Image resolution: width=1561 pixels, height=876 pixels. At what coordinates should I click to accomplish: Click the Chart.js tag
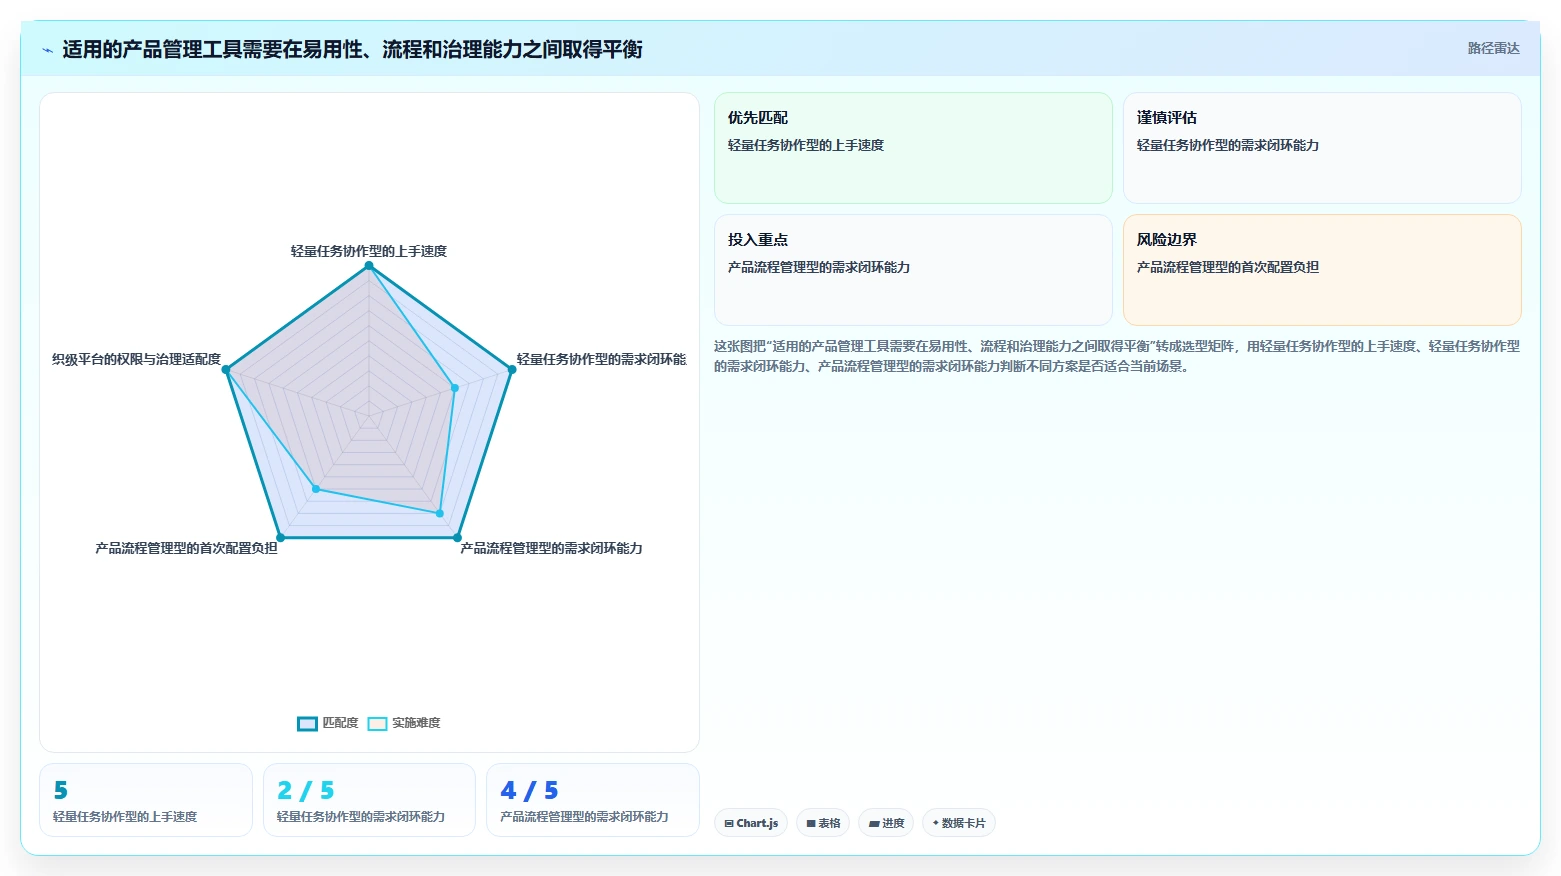coord(751,823)
